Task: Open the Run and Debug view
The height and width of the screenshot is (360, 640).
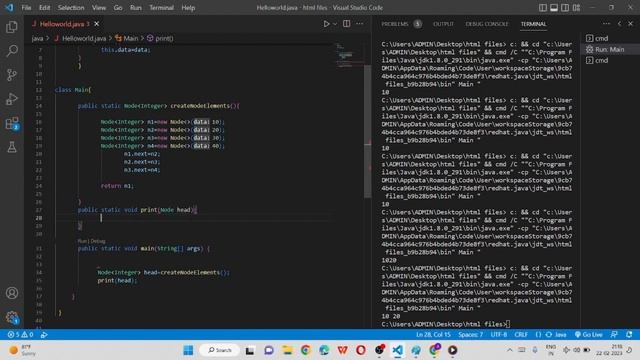Action: 12,99
